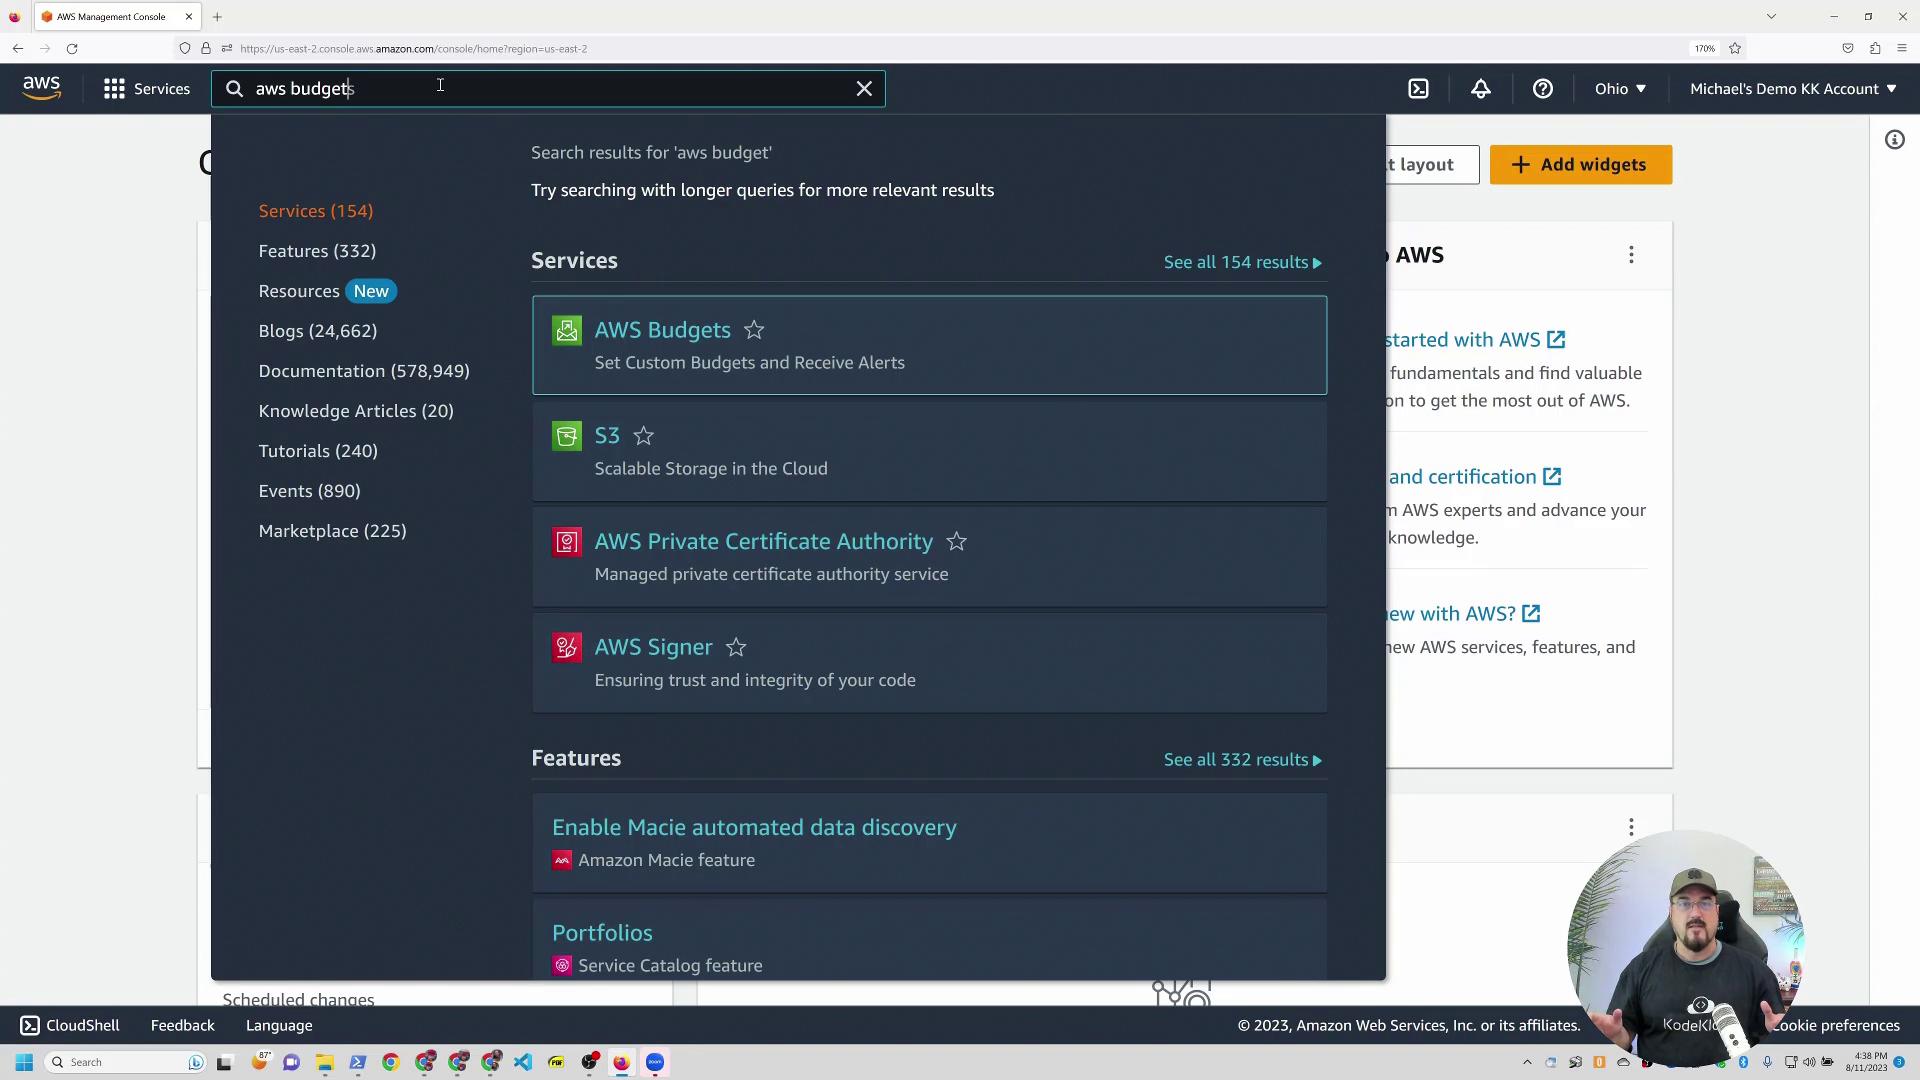This screenshot has width=1920, height=1080.
Task: Filter results by Features (332)
Action: [317, 251]
